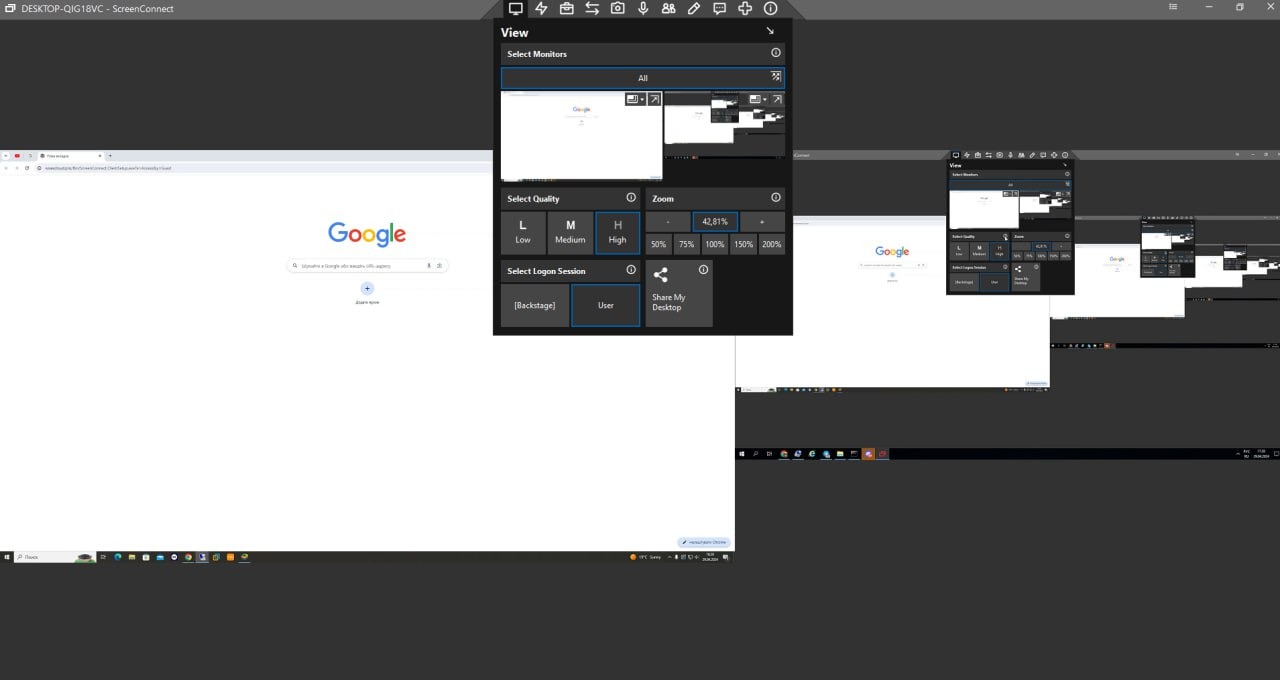This screenshot has height=680, width=1280.
Task: Select Low quality option
Action: click(x=523, y=232)
